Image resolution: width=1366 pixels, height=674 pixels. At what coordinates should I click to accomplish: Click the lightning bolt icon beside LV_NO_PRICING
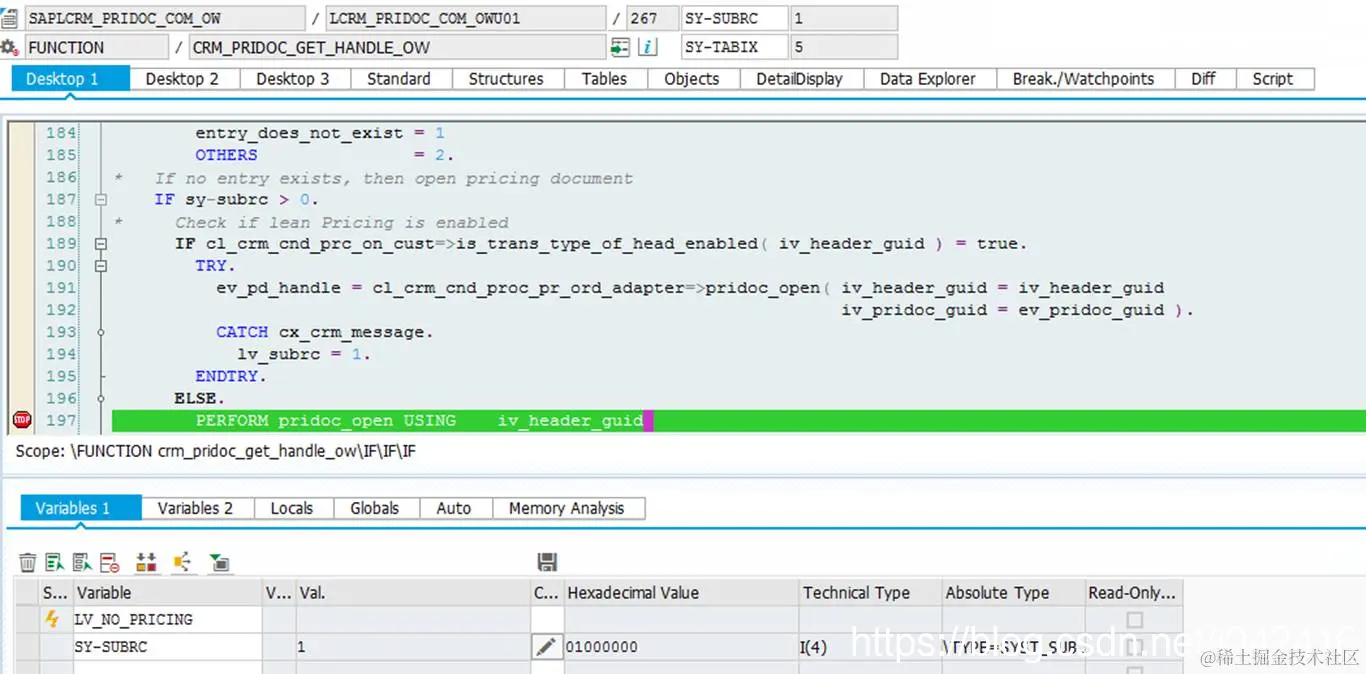tap(52, 619)
